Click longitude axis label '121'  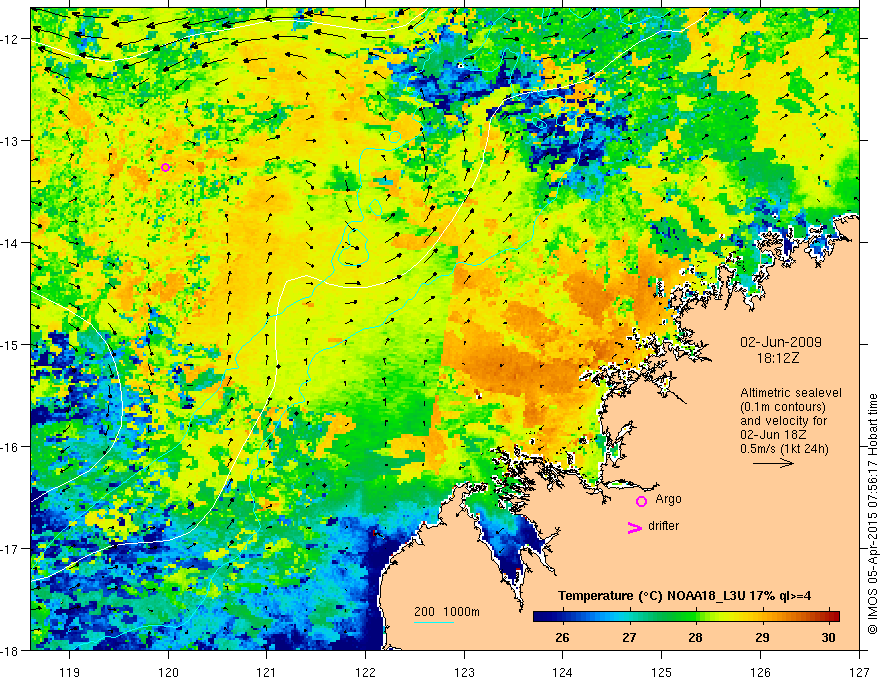[266, 672]
